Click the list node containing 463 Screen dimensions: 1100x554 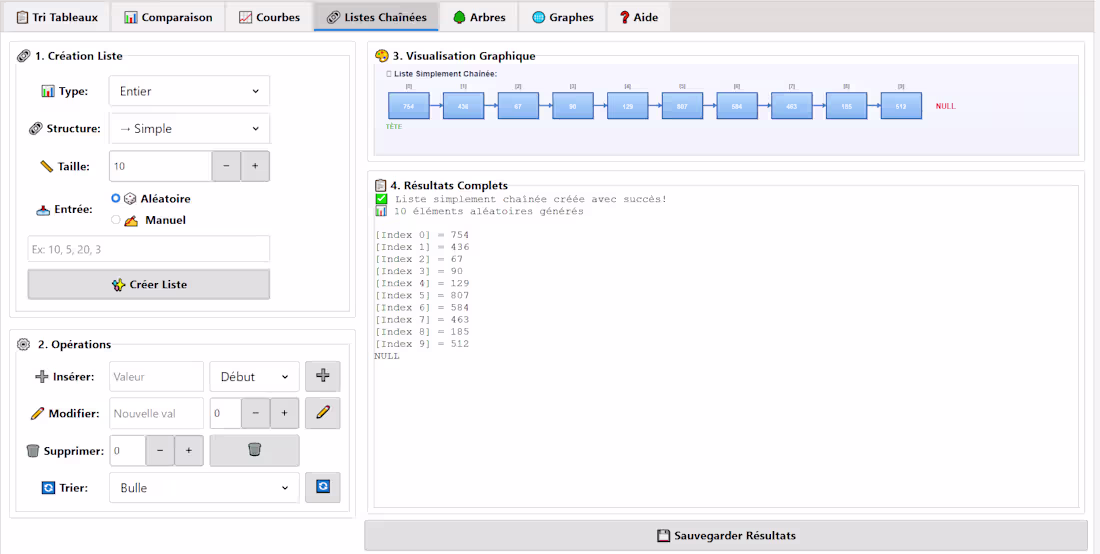click(x=792, y=106)
